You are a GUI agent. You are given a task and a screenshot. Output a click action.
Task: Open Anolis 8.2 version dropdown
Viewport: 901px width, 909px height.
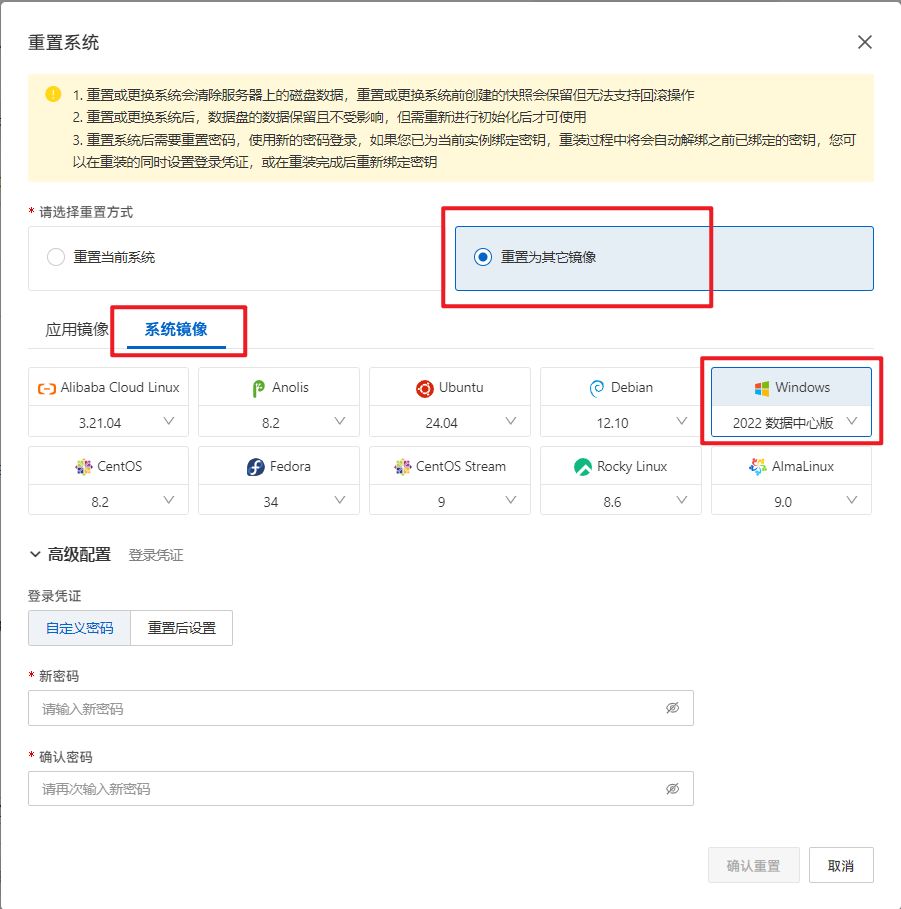[x=279, y=422]
